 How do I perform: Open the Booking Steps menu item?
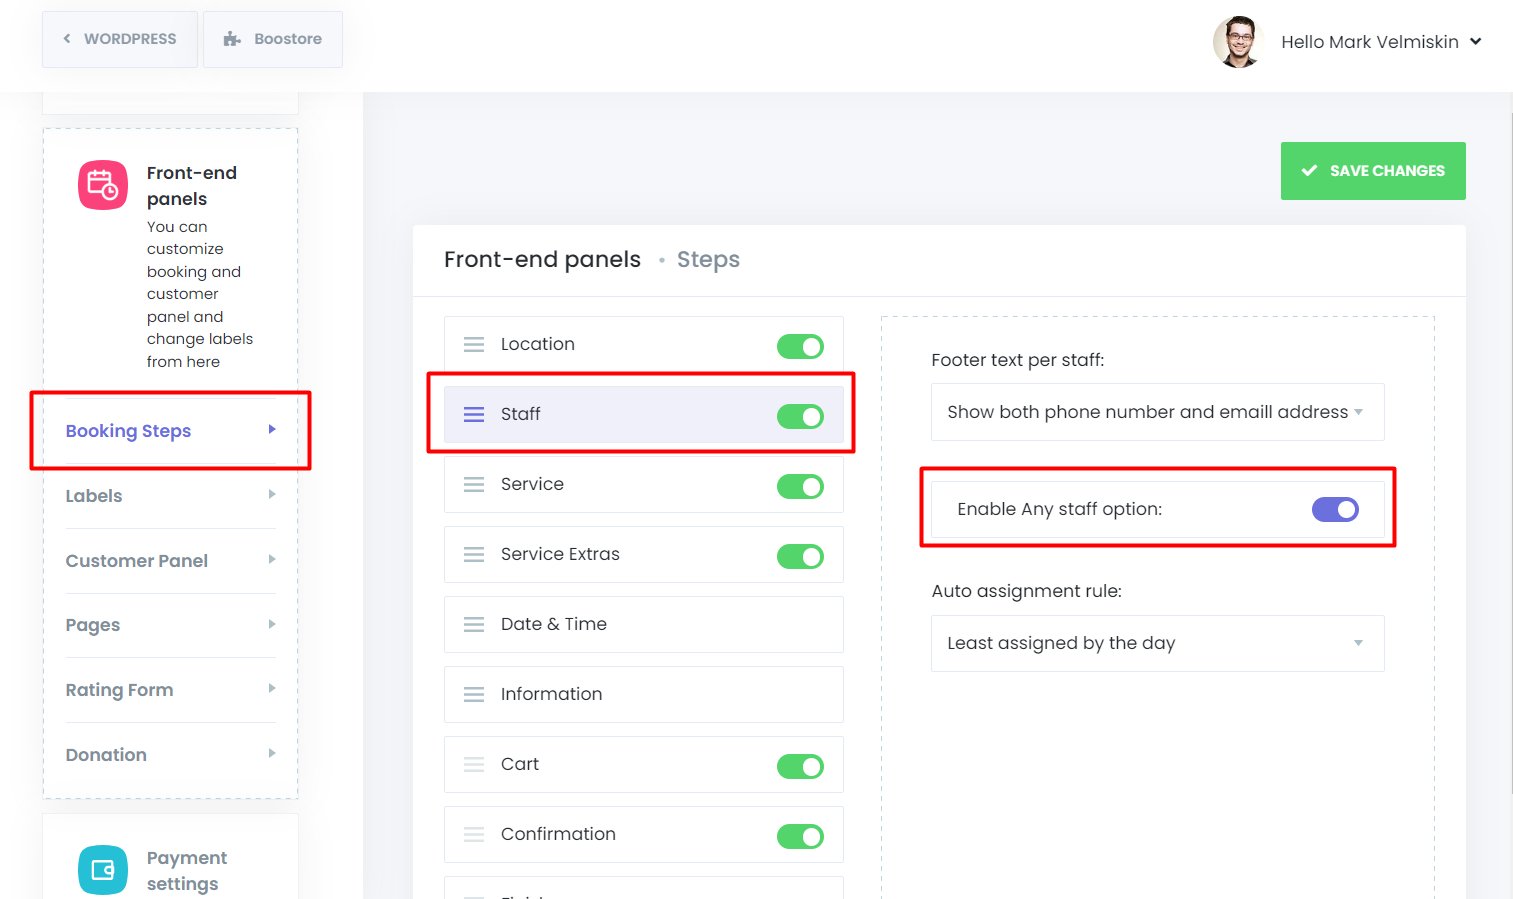[x=171, y=431]
